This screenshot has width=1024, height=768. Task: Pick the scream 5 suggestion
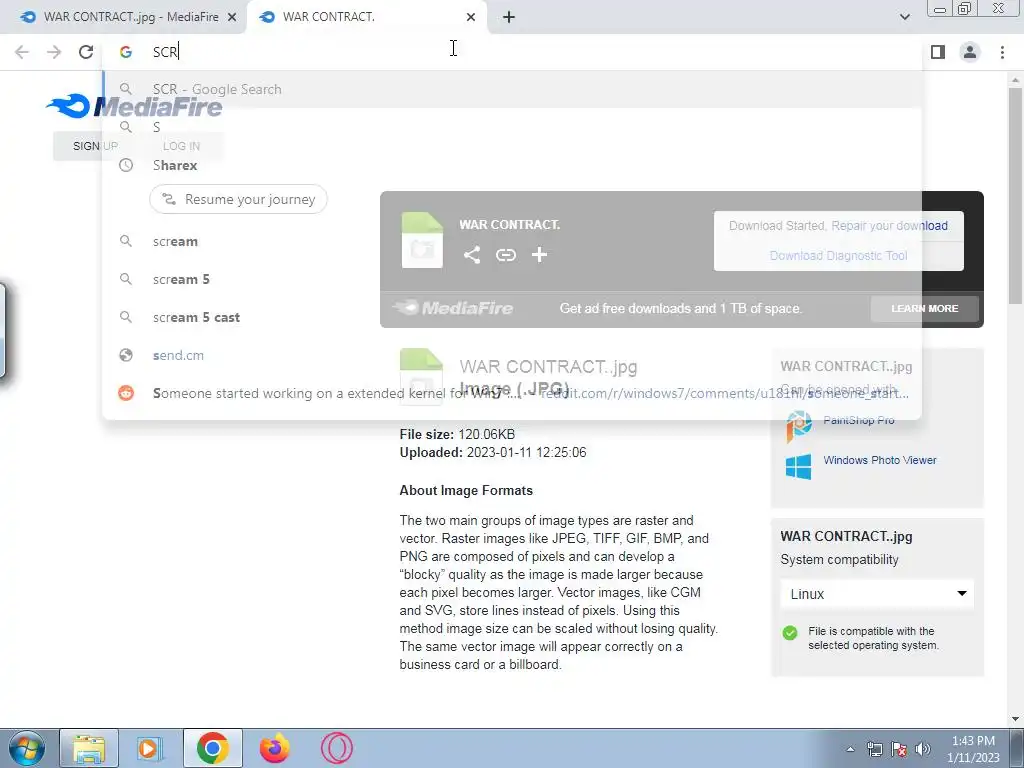[x=512, y=279]
